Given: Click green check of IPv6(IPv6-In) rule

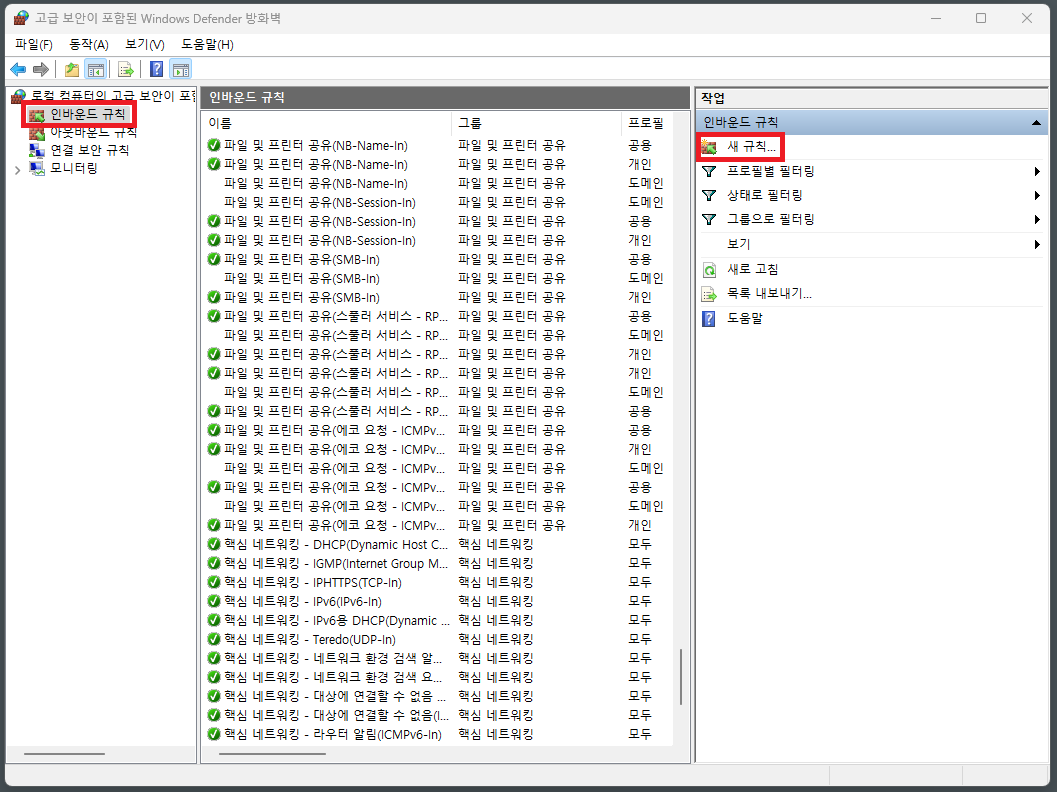Looking at the screenshot, I should 214,601.
